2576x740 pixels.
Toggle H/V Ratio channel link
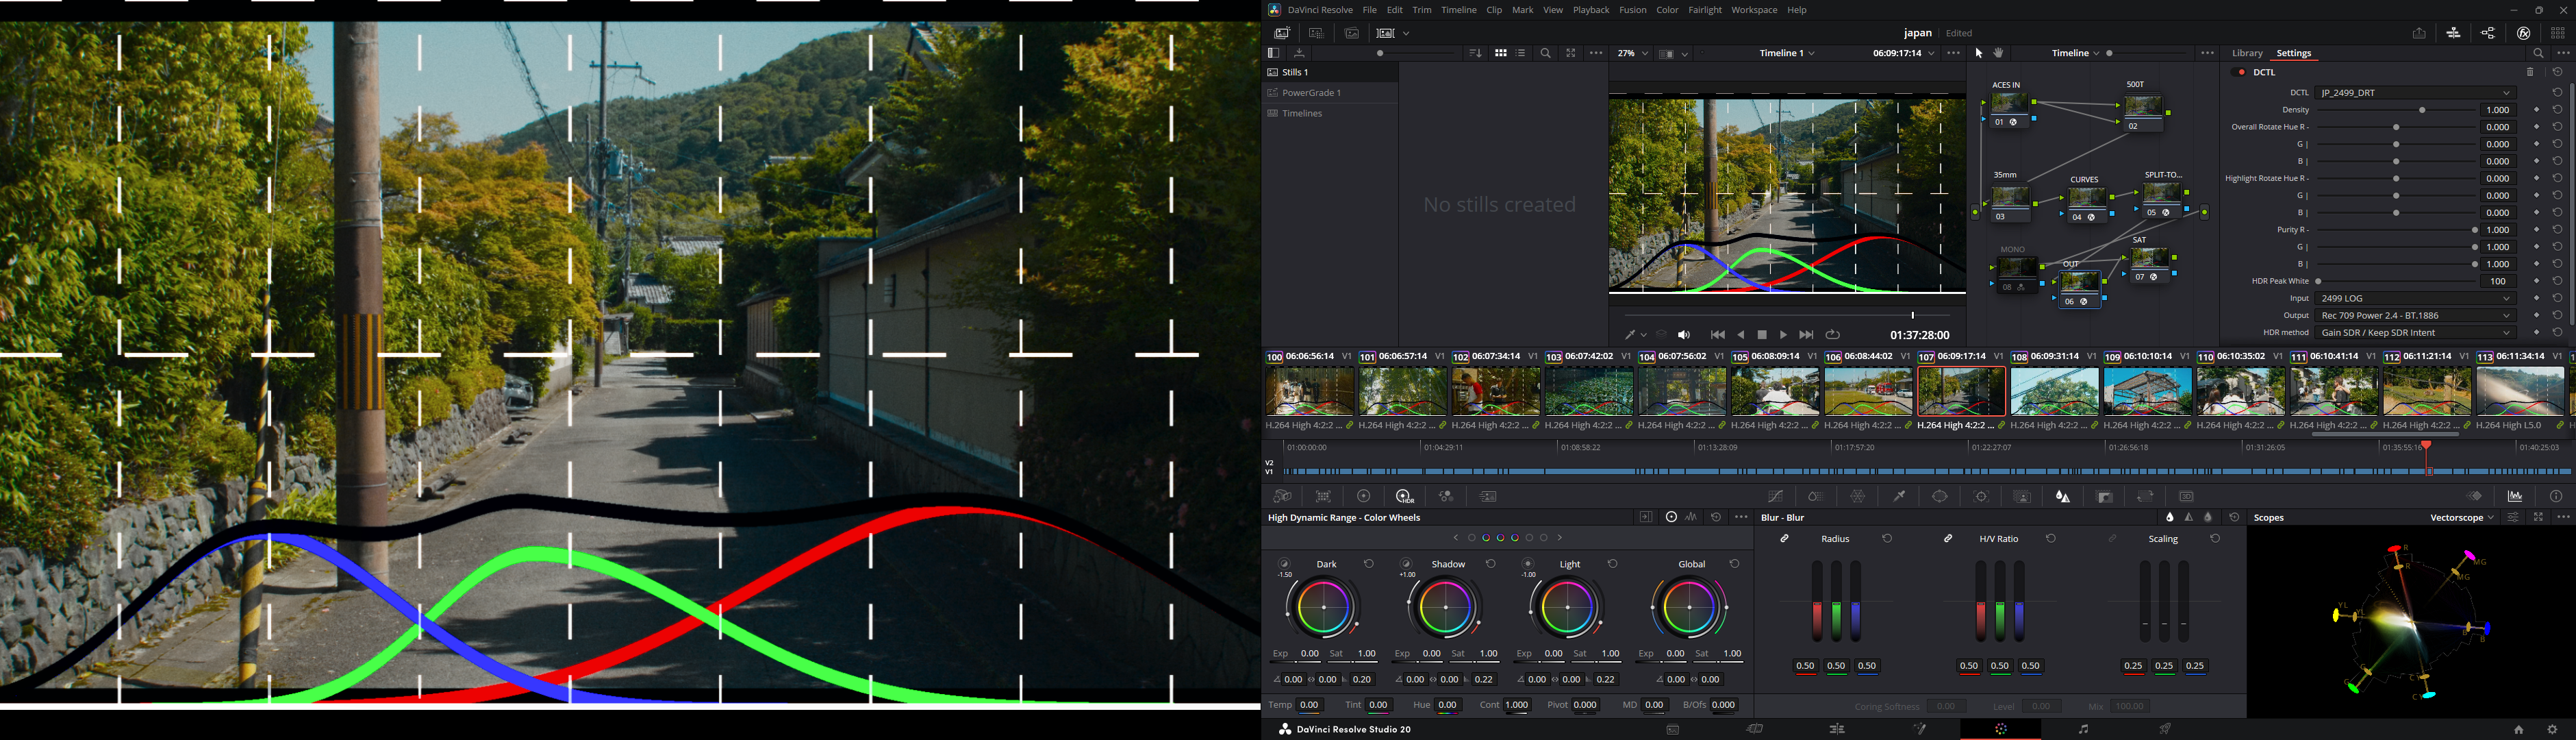(1949, 539)
